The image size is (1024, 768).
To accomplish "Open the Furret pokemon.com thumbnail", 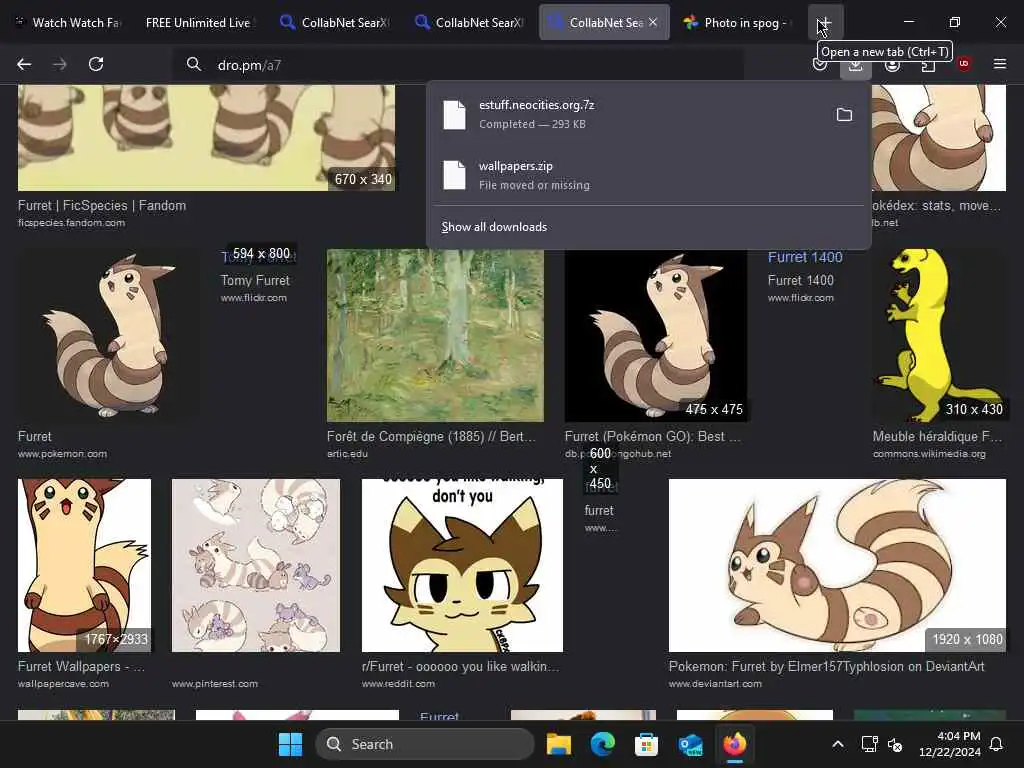I will pyautogui.click(x=109, y=335).
